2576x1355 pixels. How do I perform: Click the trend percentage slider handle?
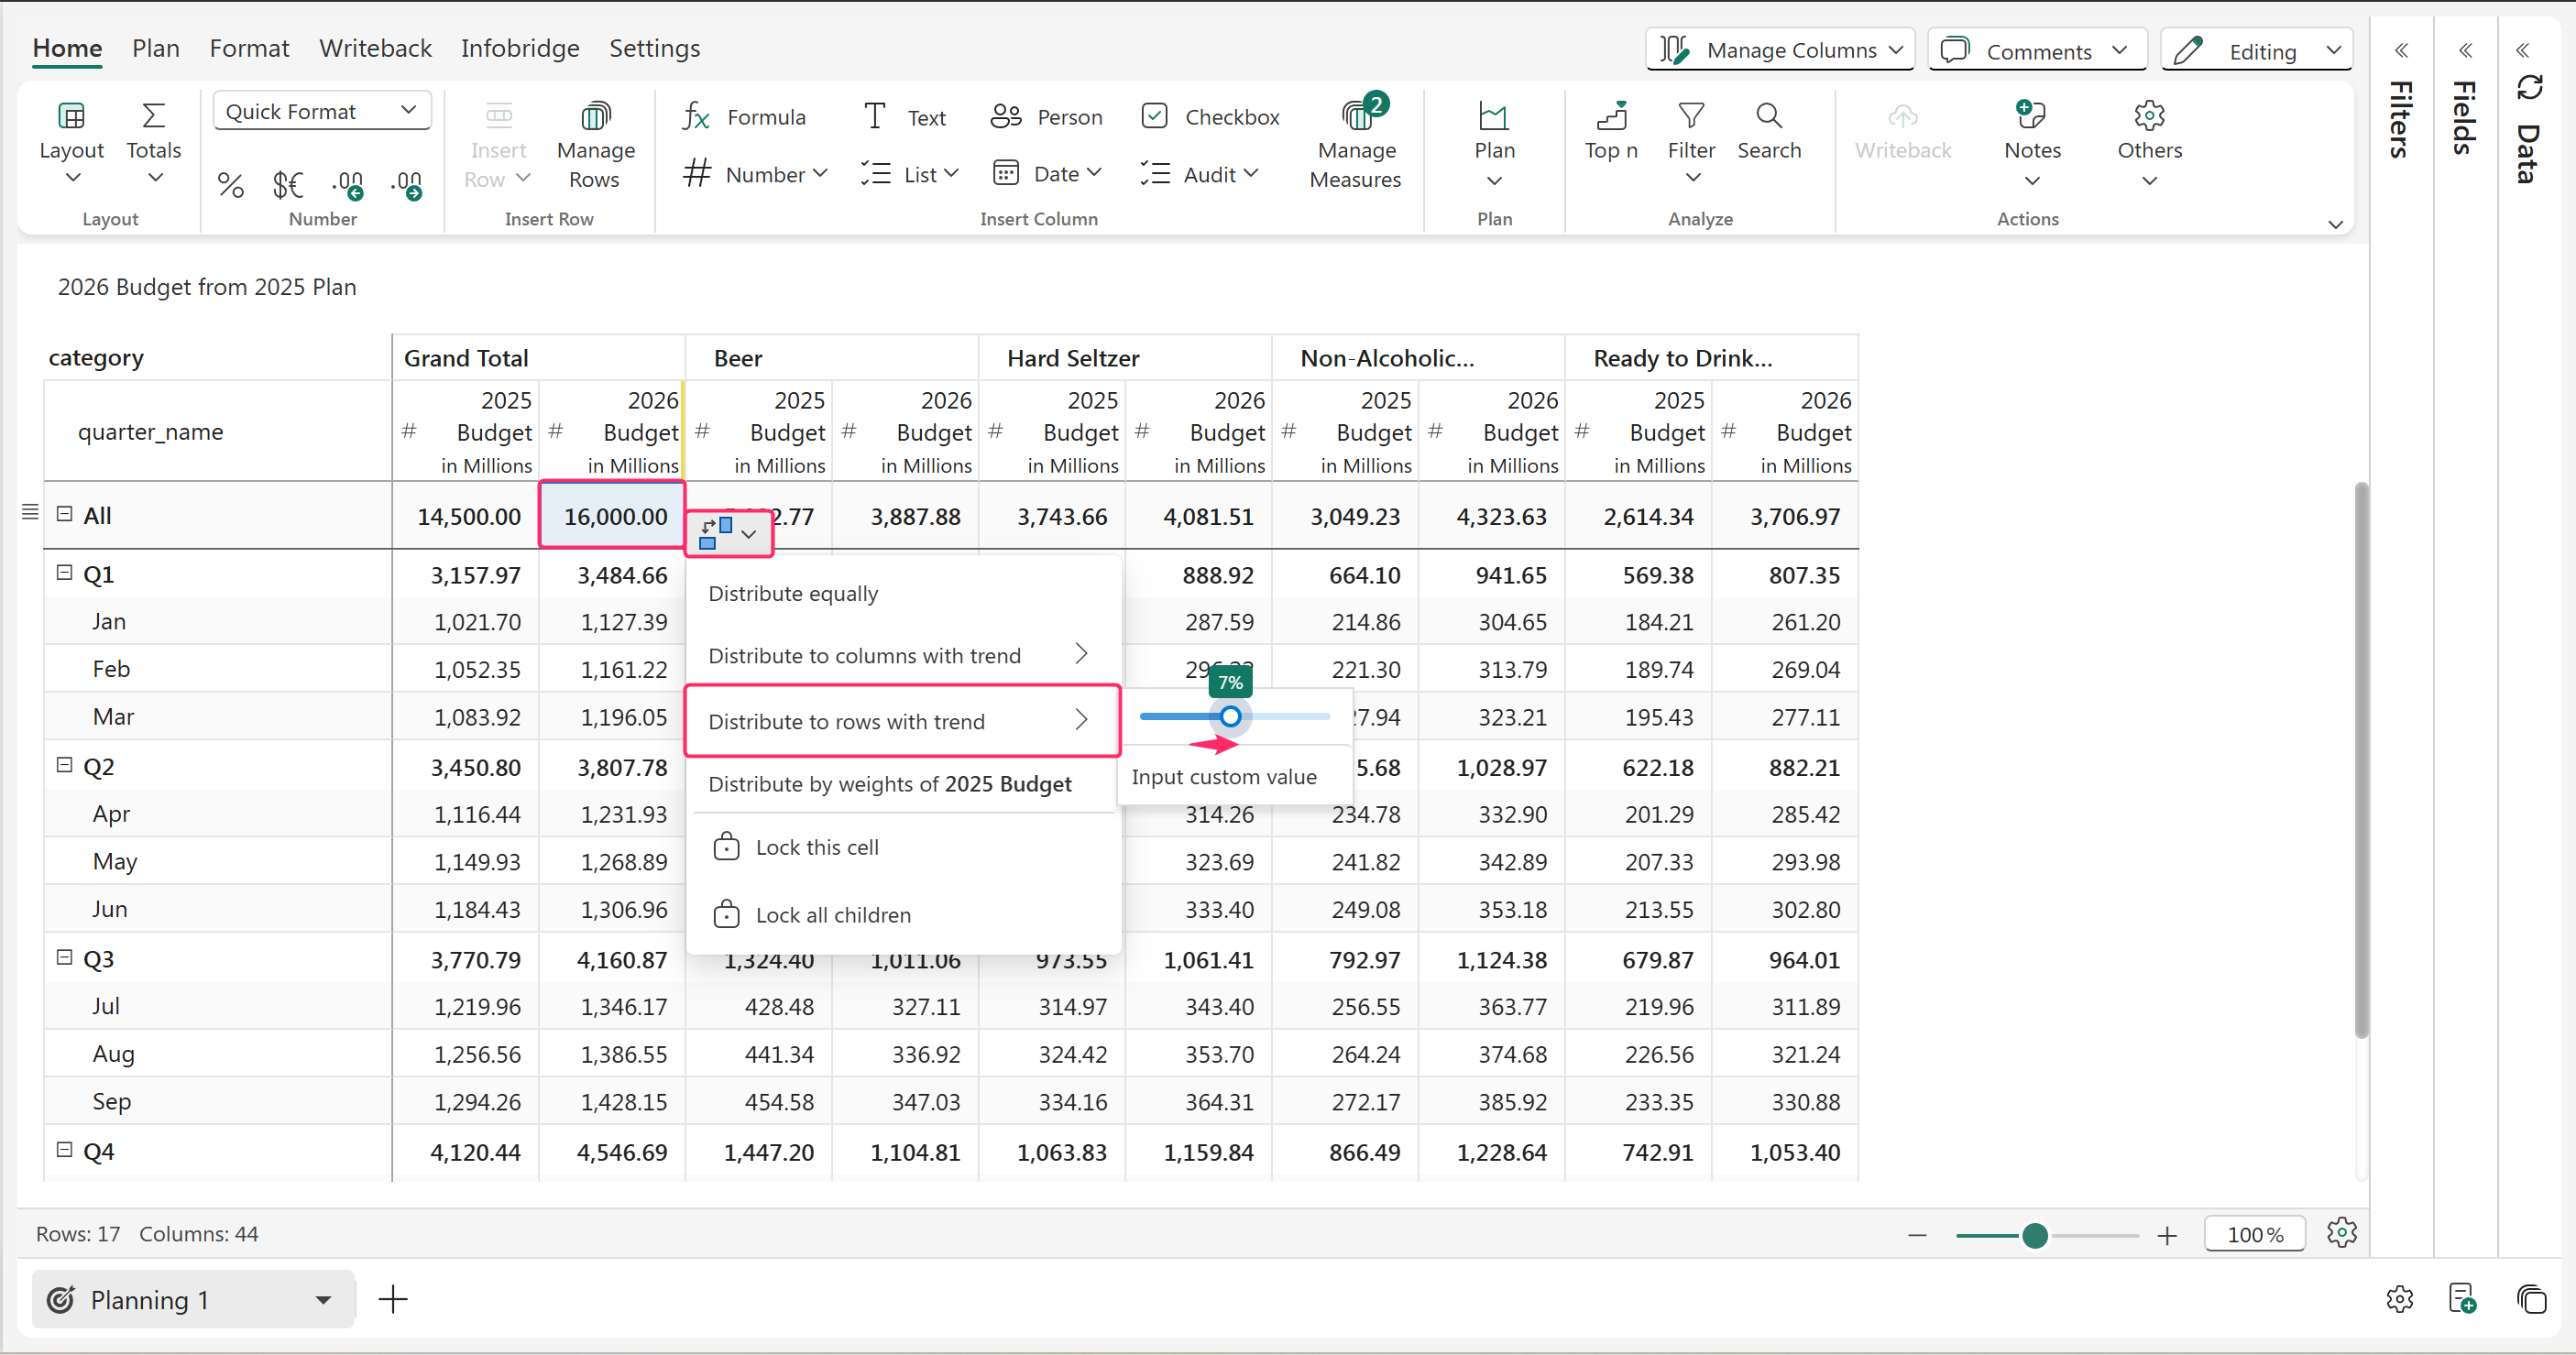click(x=1230, y=716)
